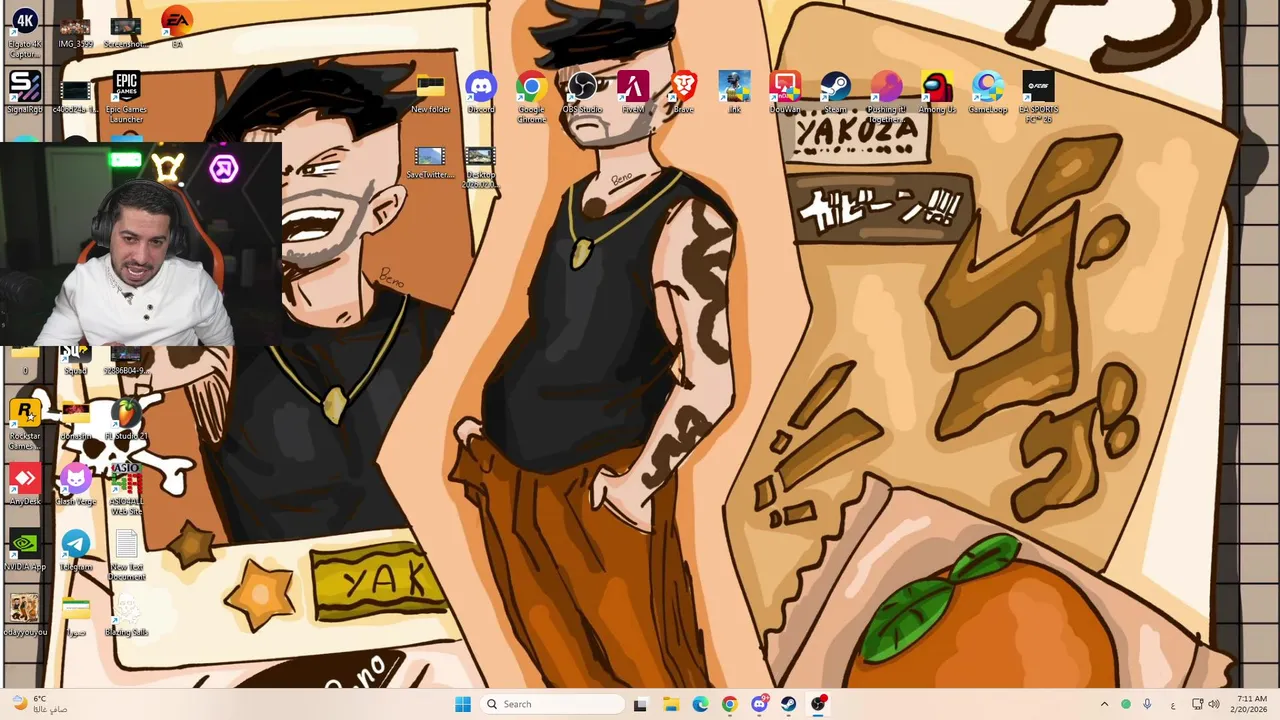Launch Epic Games Launcher shortcut
This screenshot has width=1280, height=720.
(126, 97)
